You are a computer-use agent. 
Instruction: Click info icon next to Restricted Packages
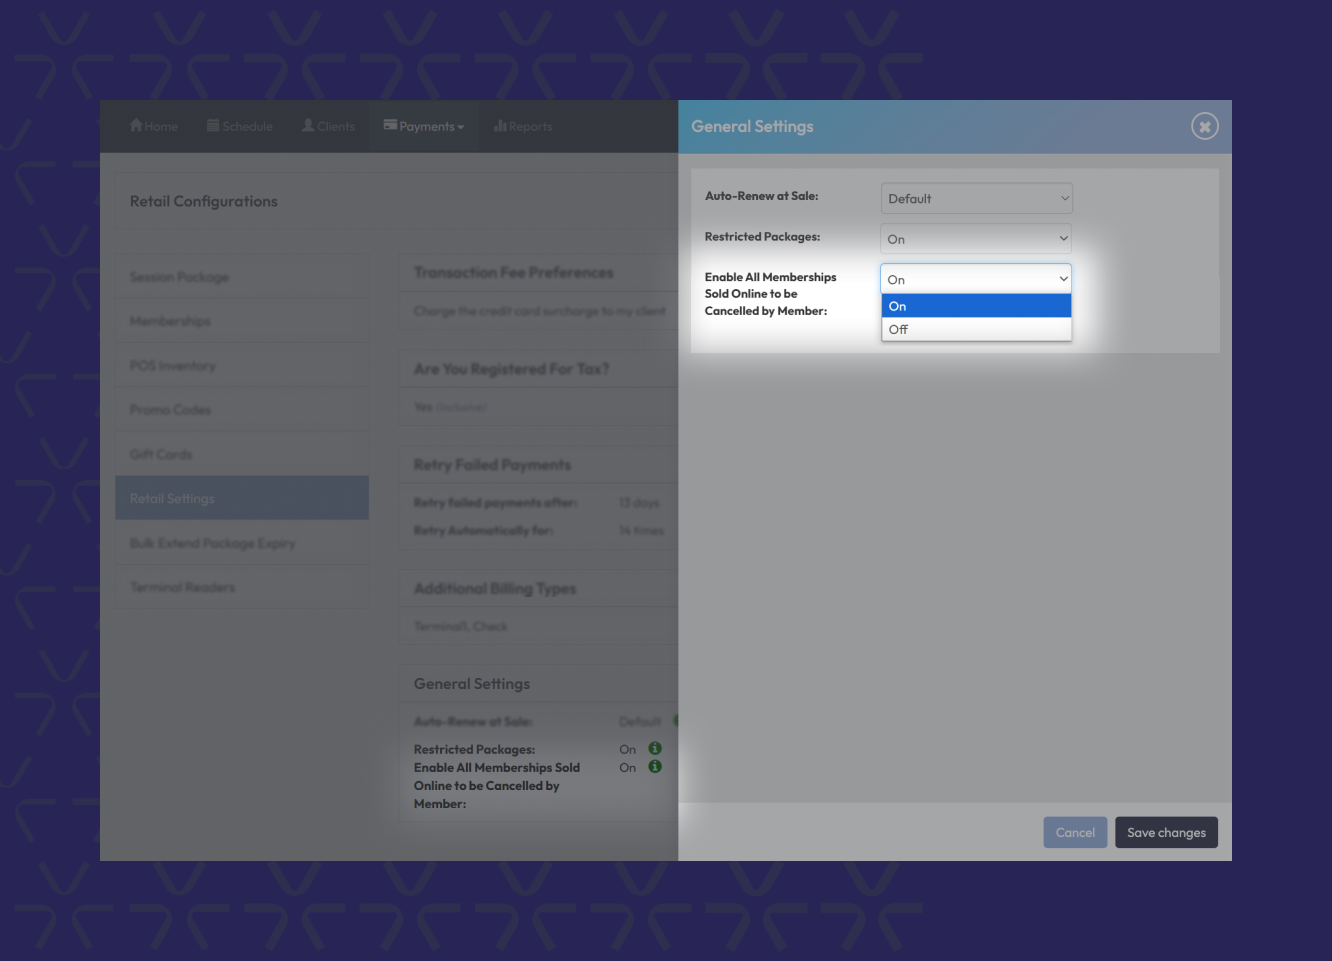click(655, 749)
